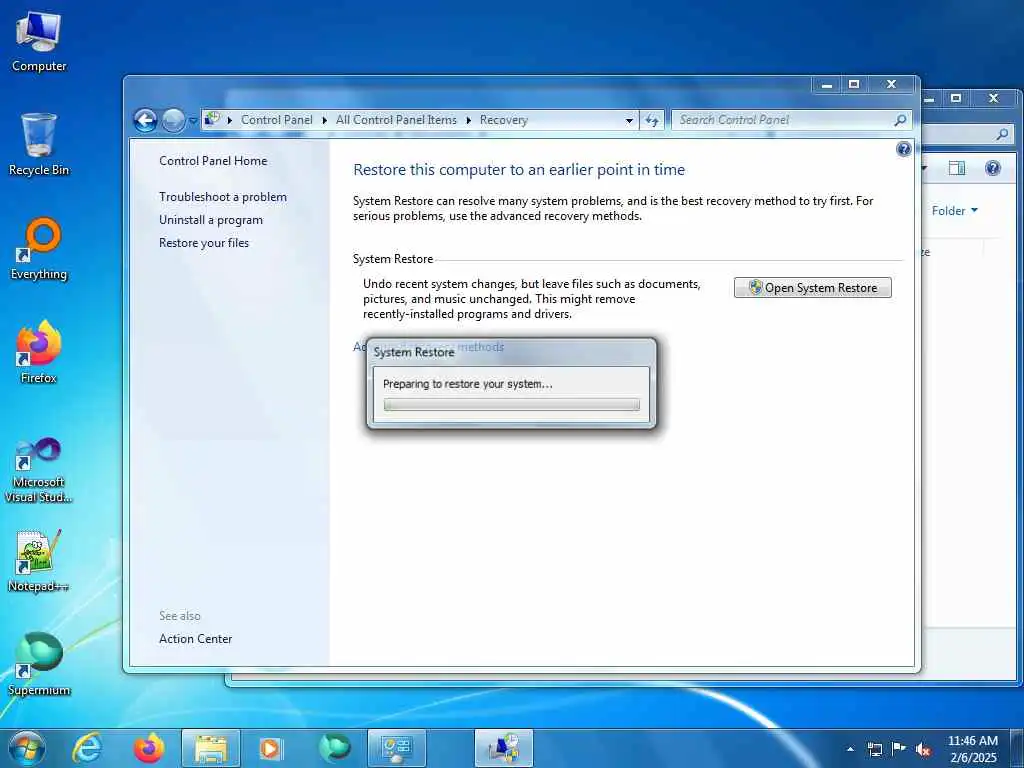Click the Preparing to restore your system text
Image resolution: width=1024 pixels, height=768 pixels.
pos(468,384)
